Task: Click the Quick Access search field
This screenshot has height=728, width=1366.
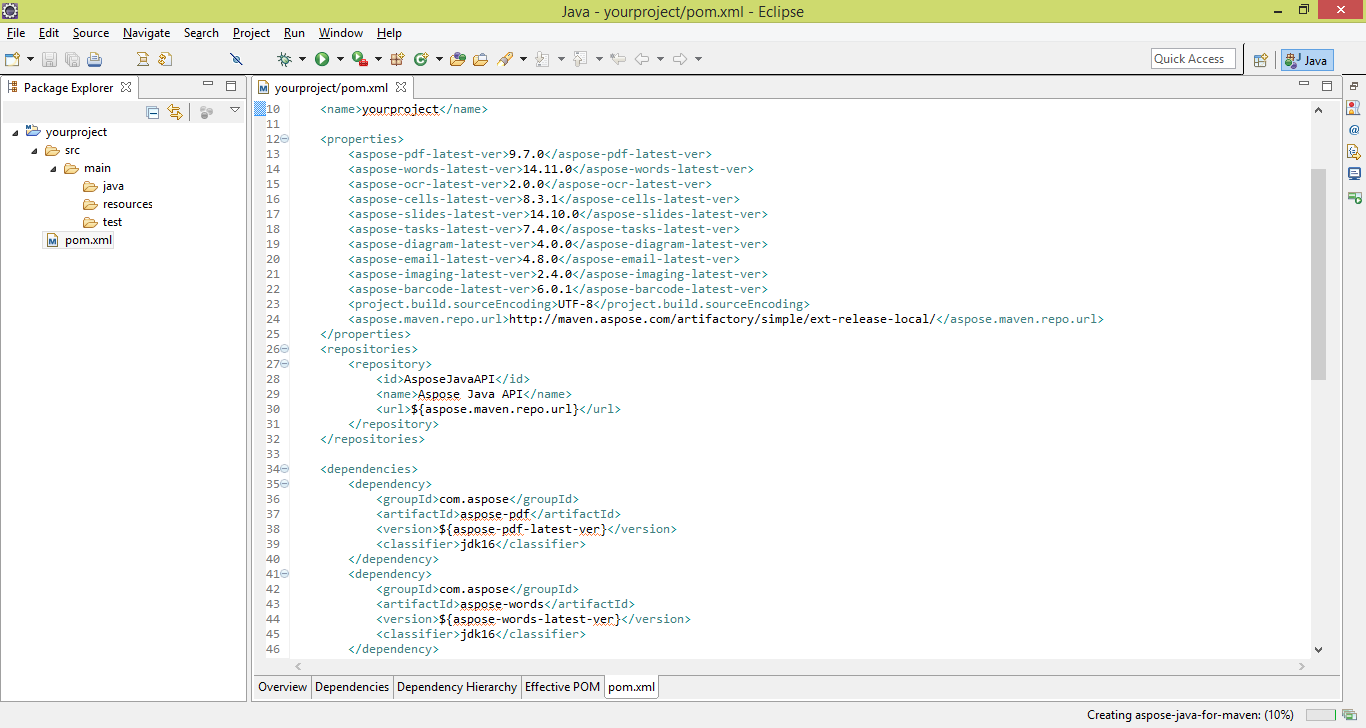Action: [x=1193, y=59]
